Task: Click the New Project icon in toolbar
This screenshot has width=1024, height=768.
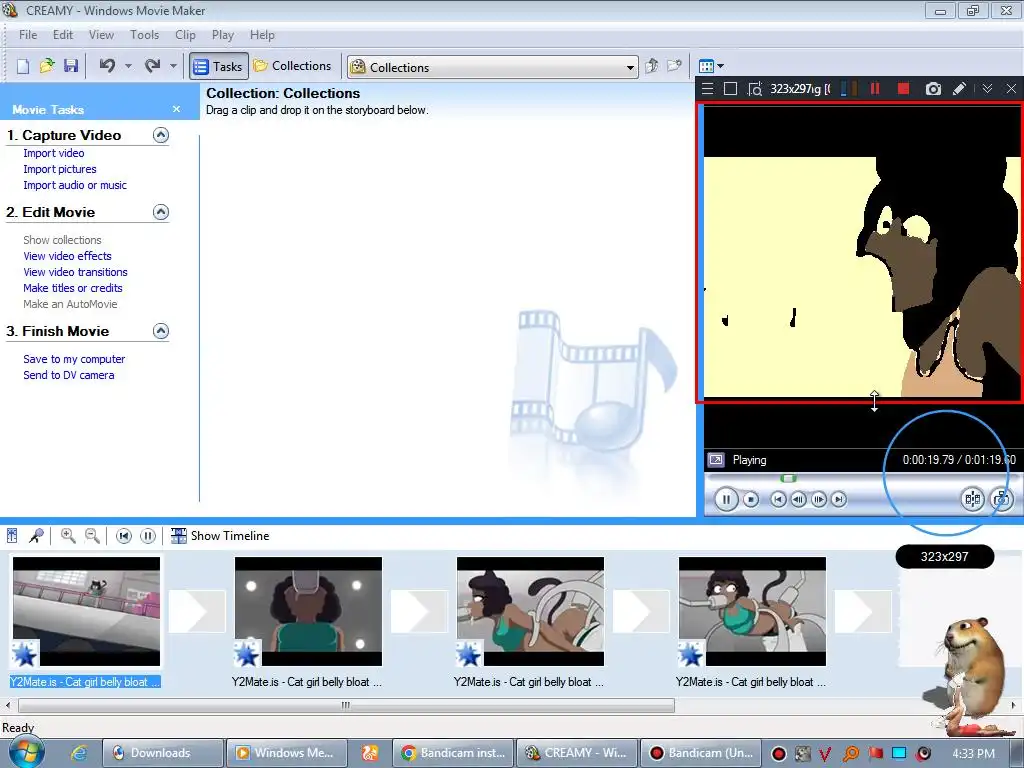Action: pos(23,66)
